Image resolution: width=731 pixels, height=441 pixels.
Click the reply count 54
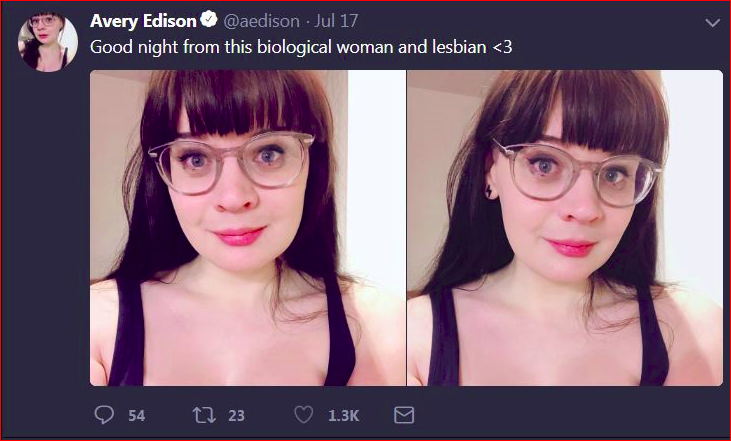[x=137, y=415]
